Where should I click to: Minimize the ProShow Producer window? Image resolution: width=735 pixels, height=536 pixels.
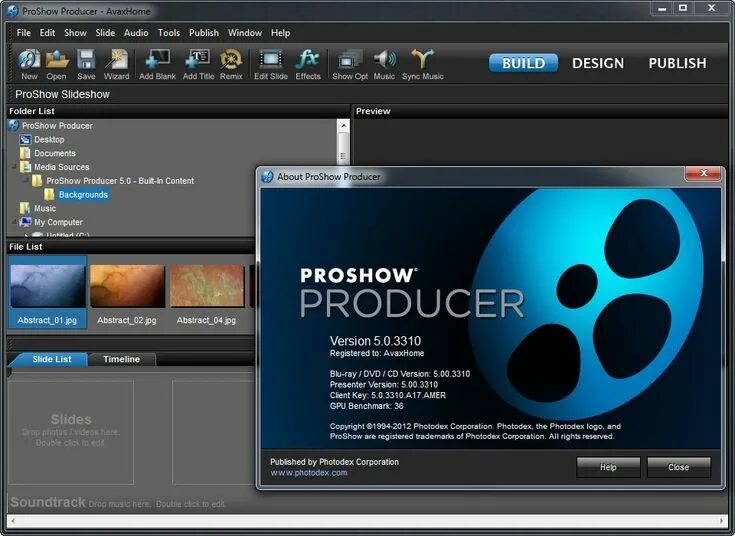[662, 8]
